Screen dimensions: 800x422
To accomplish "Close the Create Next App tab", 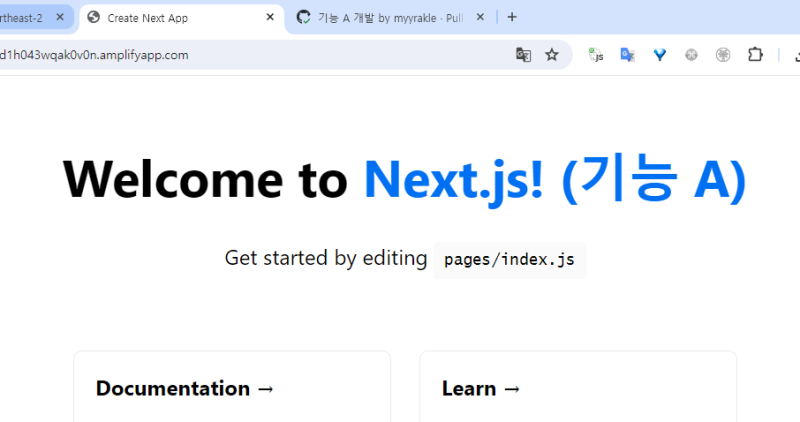I will coord(270,18).
